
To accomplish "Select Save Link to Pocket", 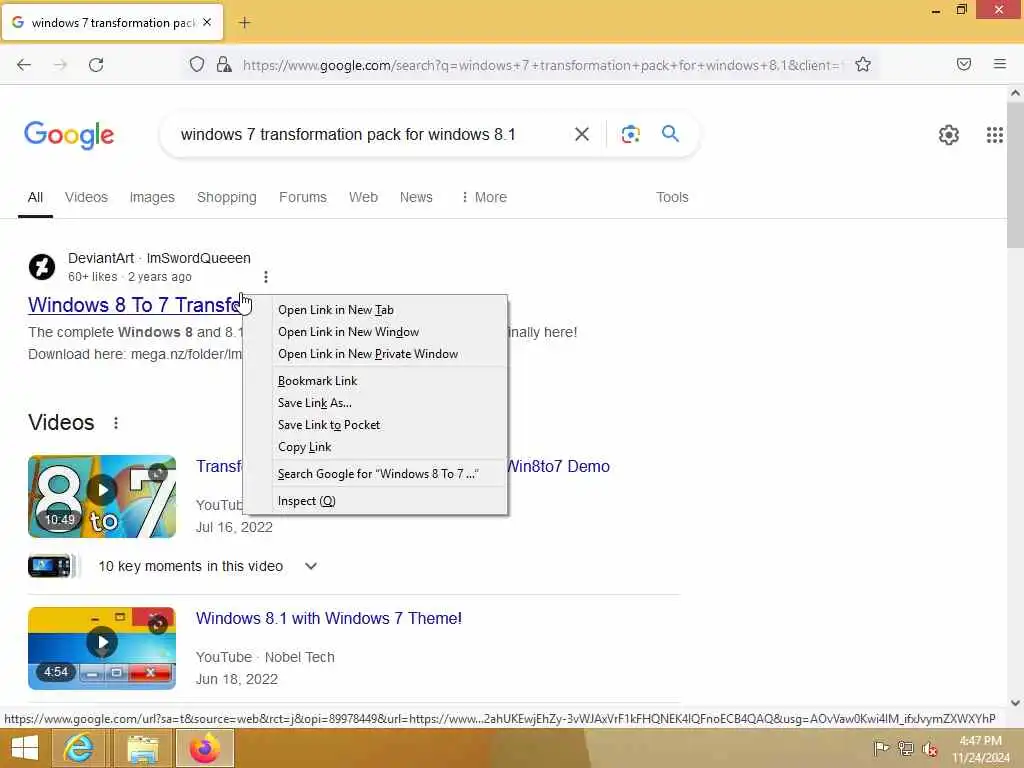I will pos(376,425).
